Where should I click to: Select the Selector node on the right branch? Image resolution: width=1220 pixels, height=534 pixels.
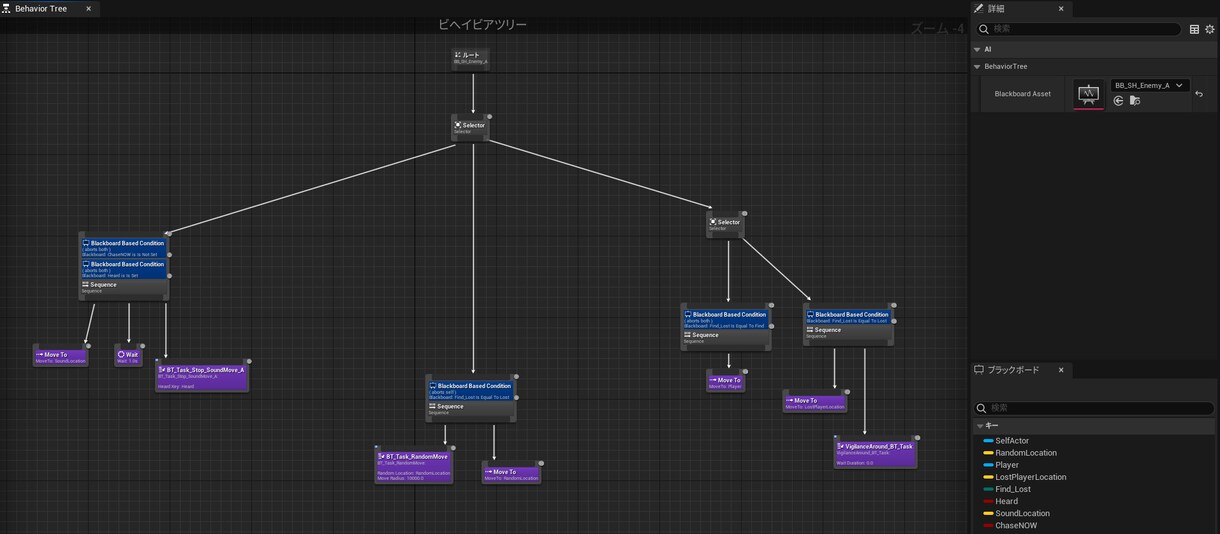725,224
